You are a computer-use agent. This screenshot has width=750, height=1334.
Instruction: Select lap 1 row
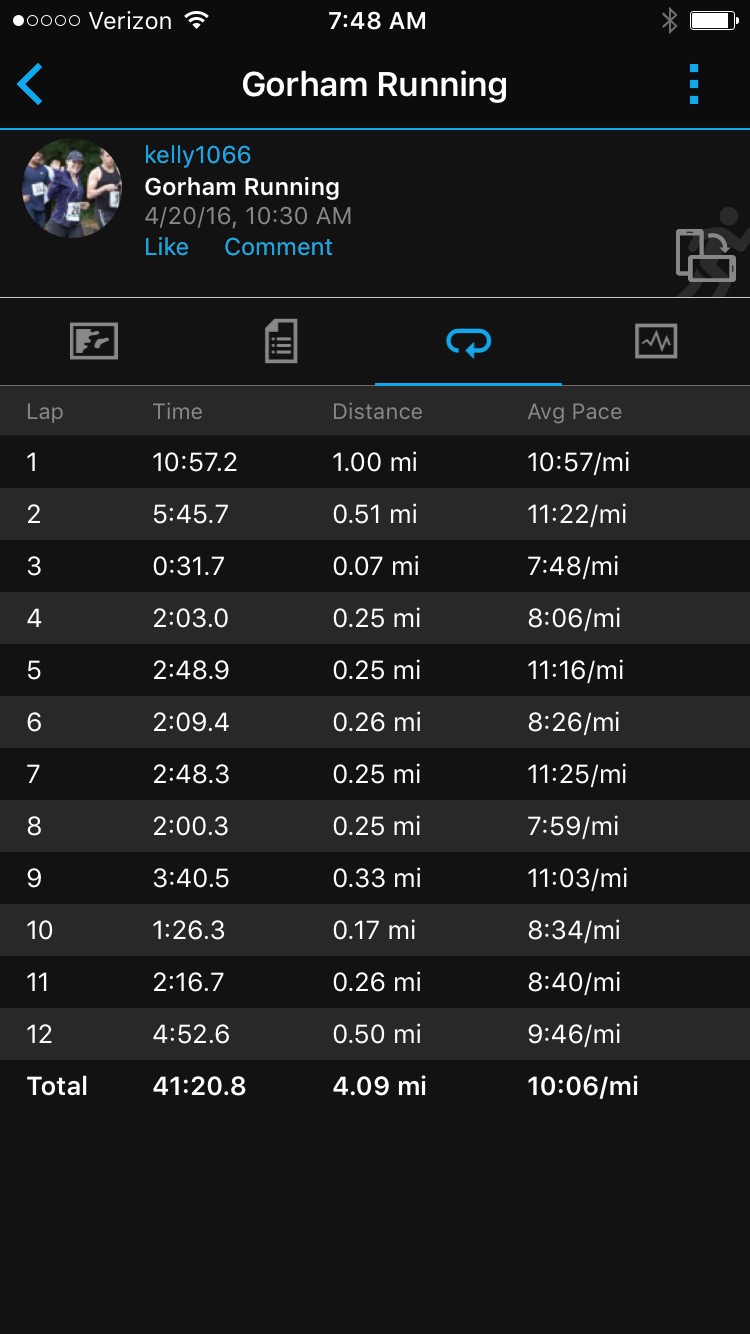click(375, 462)
